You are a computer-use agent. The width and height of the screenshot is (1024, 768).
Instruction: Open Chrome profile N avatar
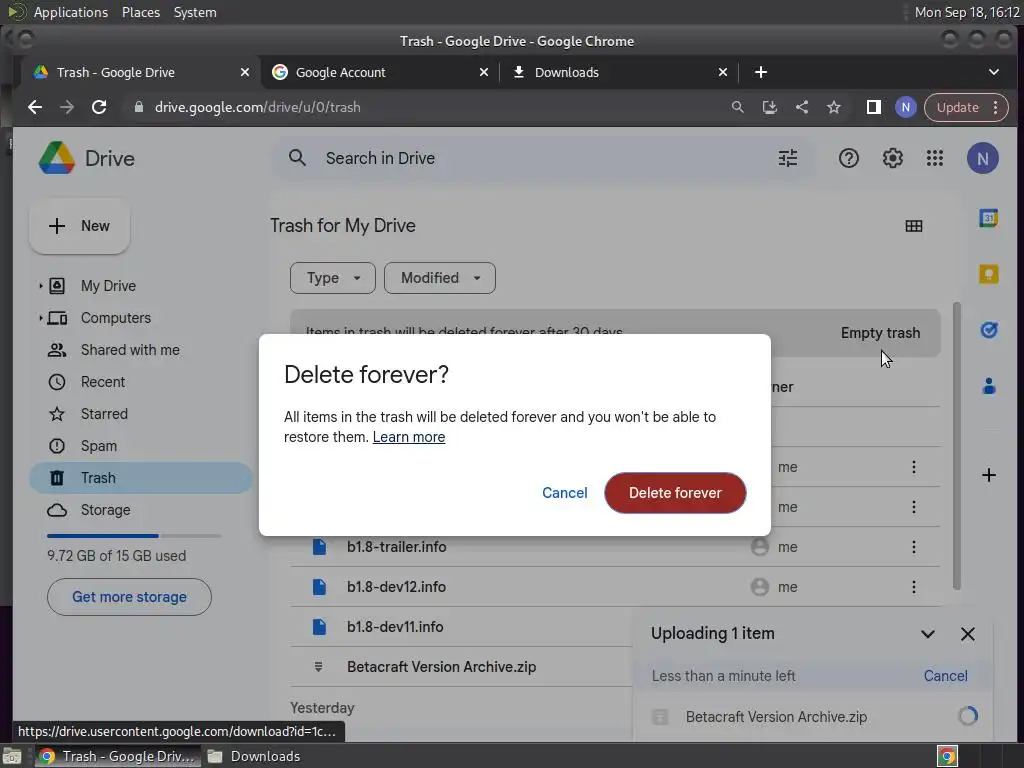(905, 107)
